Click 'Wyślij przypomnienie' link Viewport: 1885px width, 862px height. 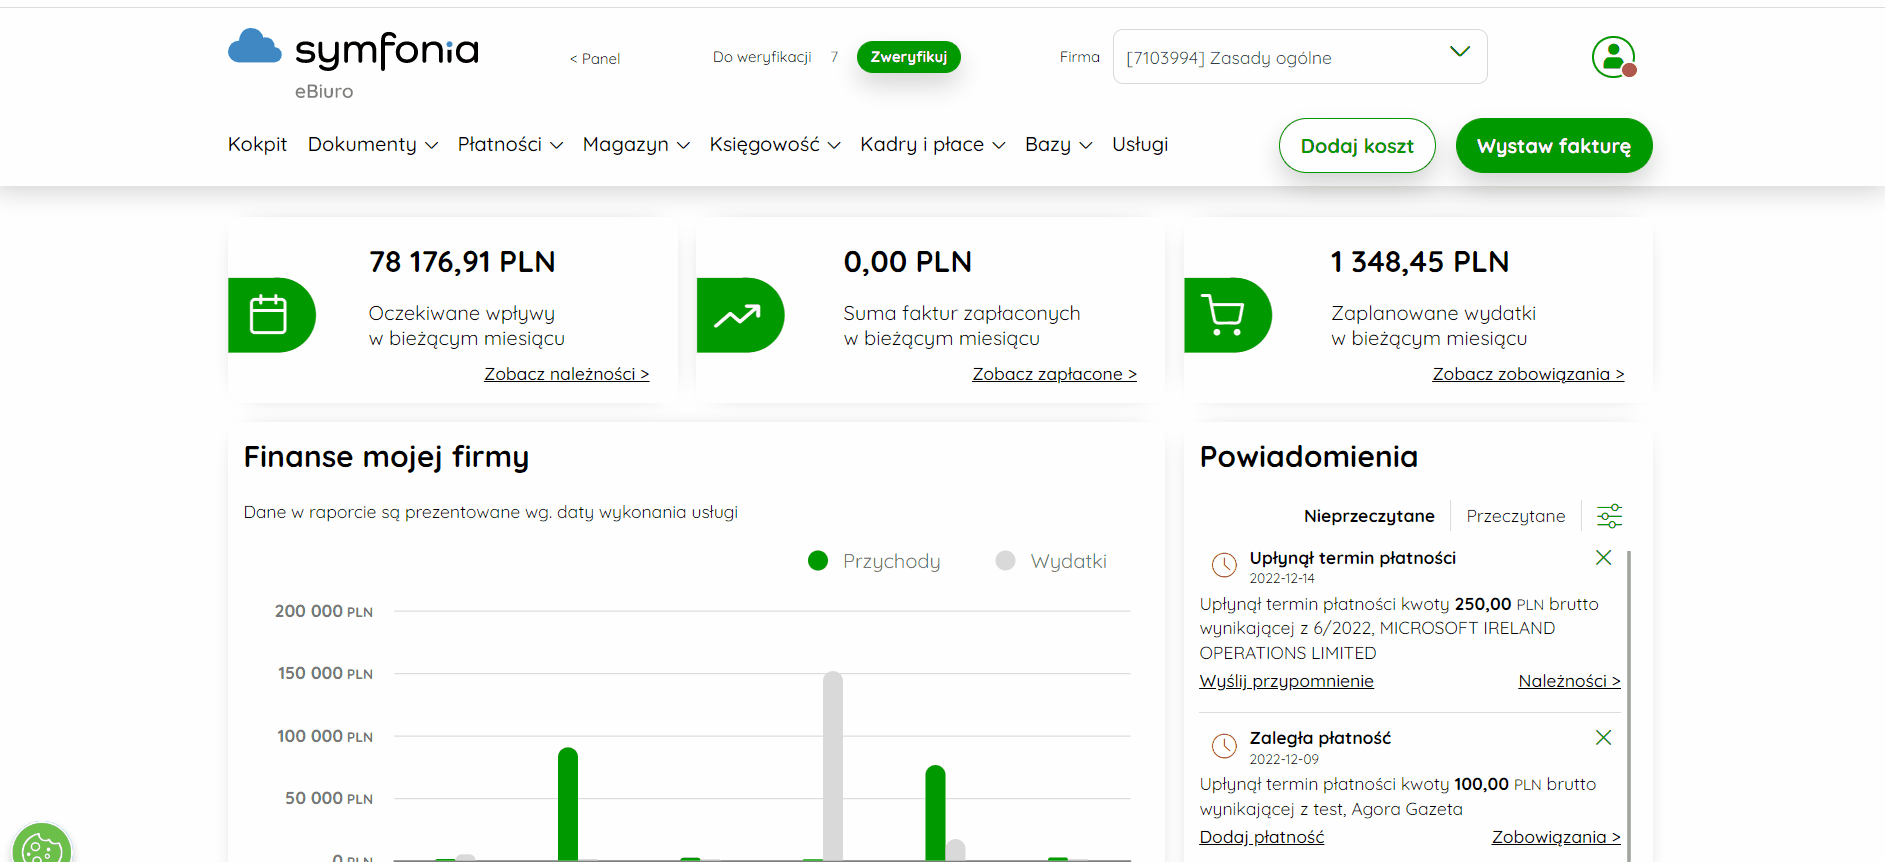pyautogui.click(x=1286, y=681)
